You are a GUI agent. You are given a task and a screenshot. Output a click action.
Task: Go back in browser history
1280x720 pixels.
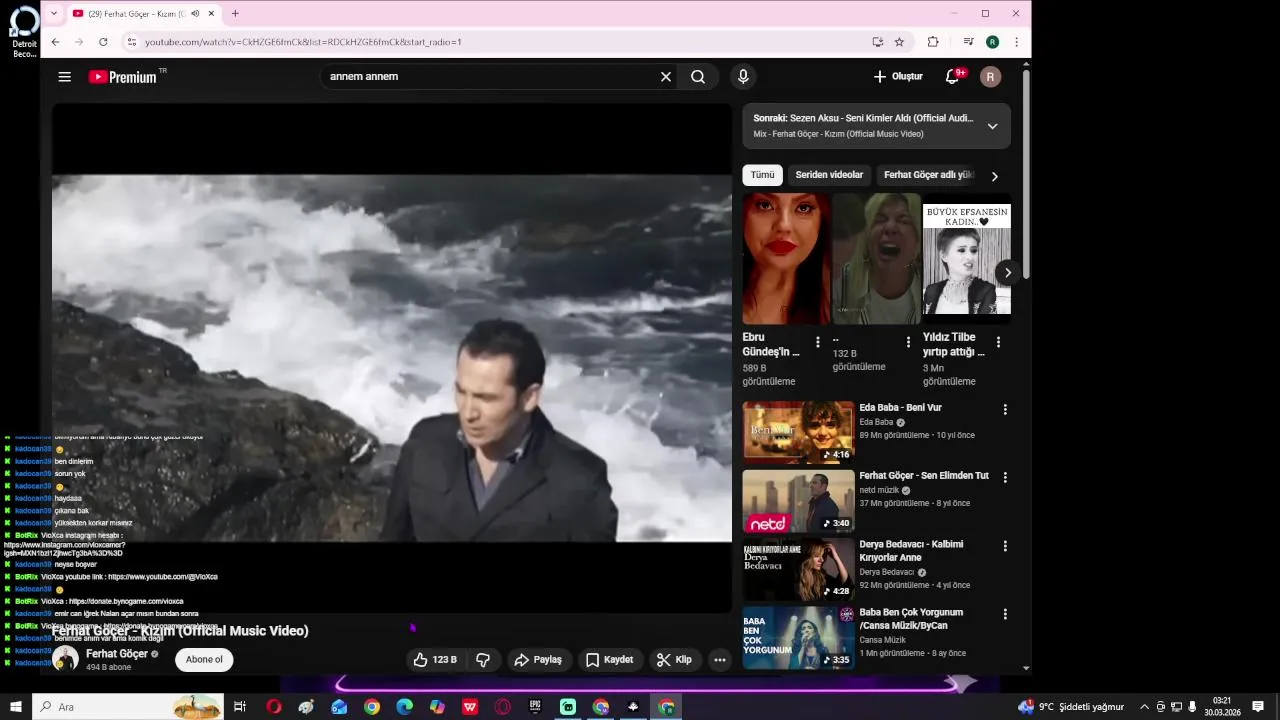(x=55, y=42)
